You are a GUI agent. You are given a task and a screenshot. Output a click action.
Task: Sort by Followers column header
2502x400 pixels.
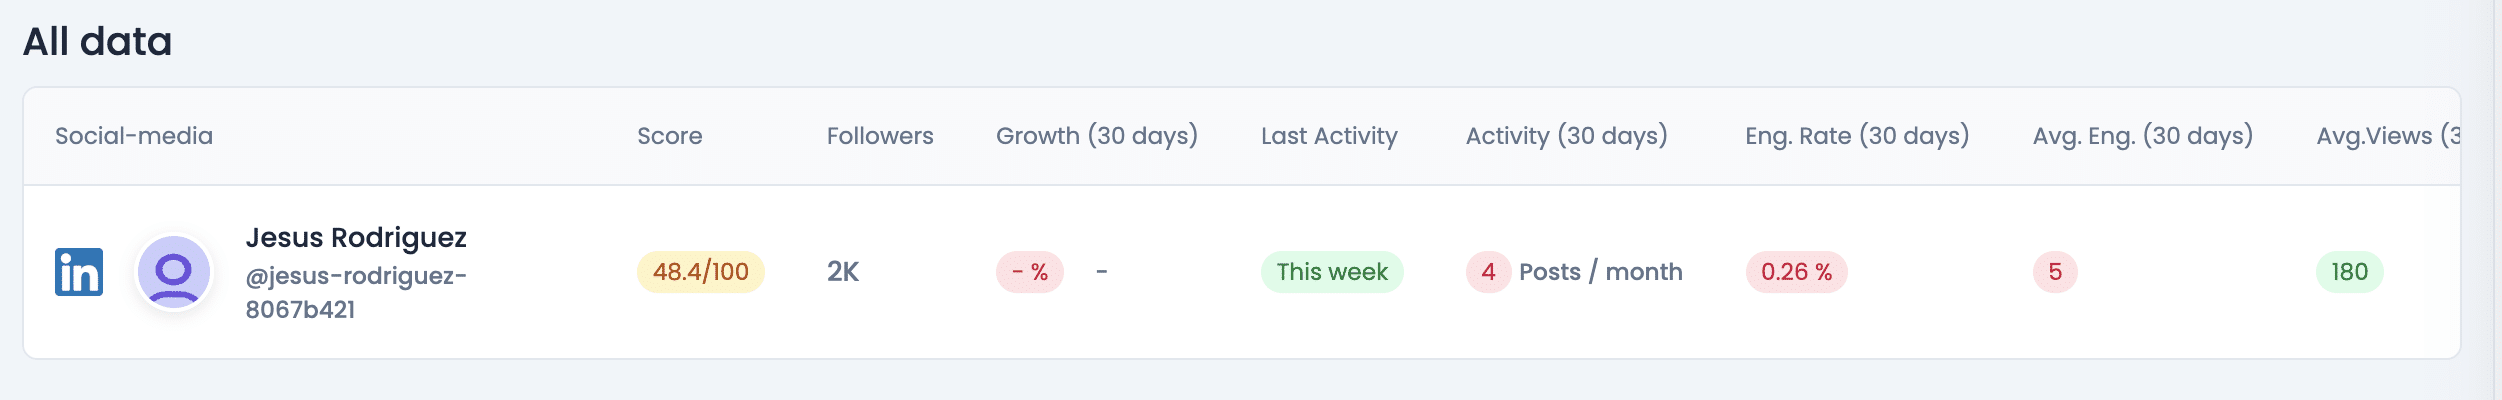click(879, 136)
